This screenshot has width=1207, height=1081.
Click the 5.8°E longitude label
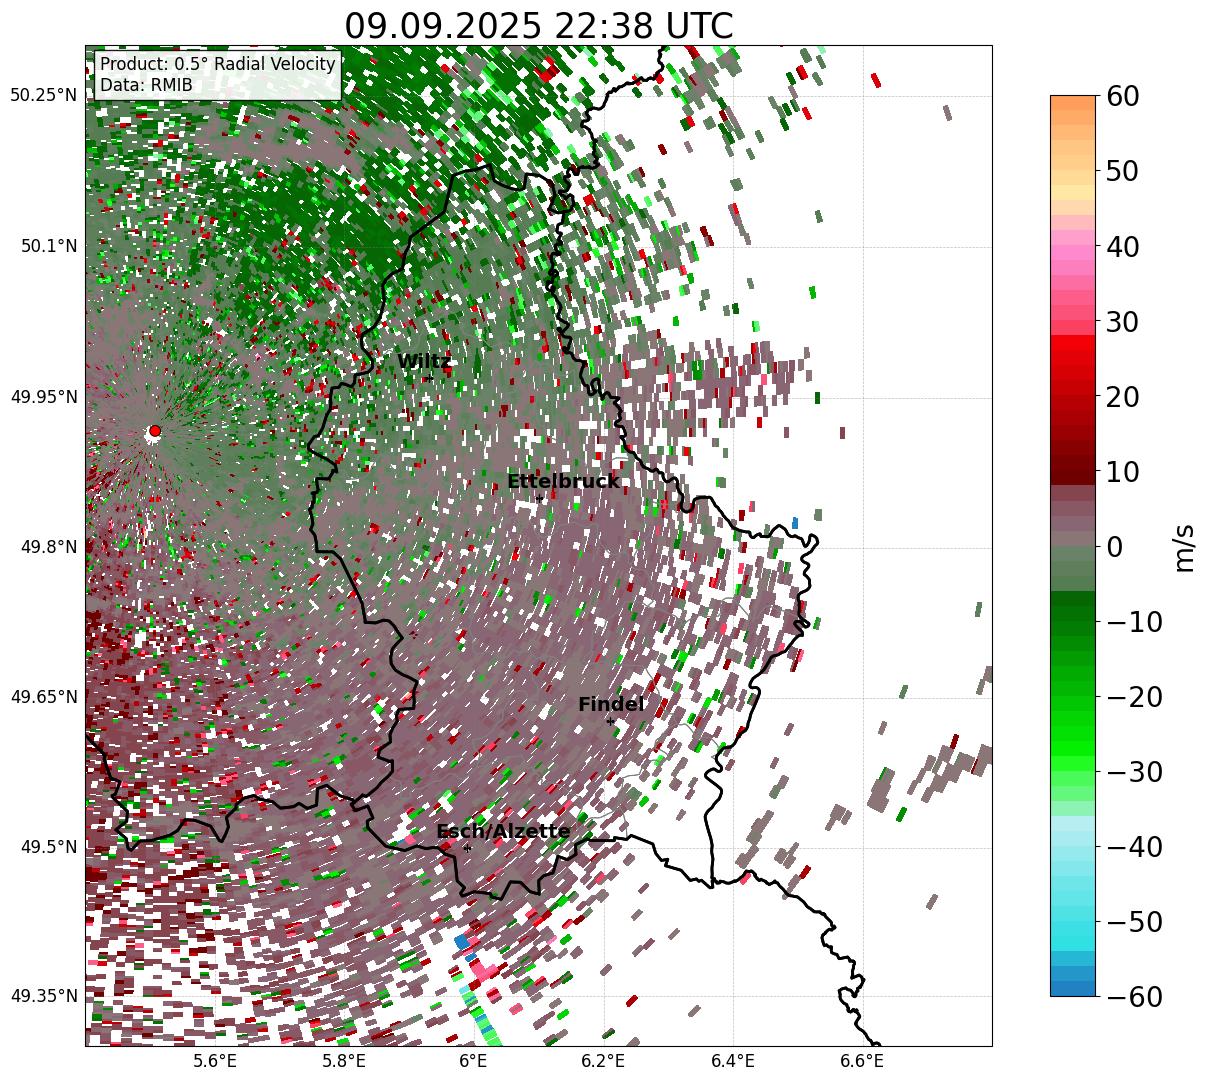click(345, 1061)
